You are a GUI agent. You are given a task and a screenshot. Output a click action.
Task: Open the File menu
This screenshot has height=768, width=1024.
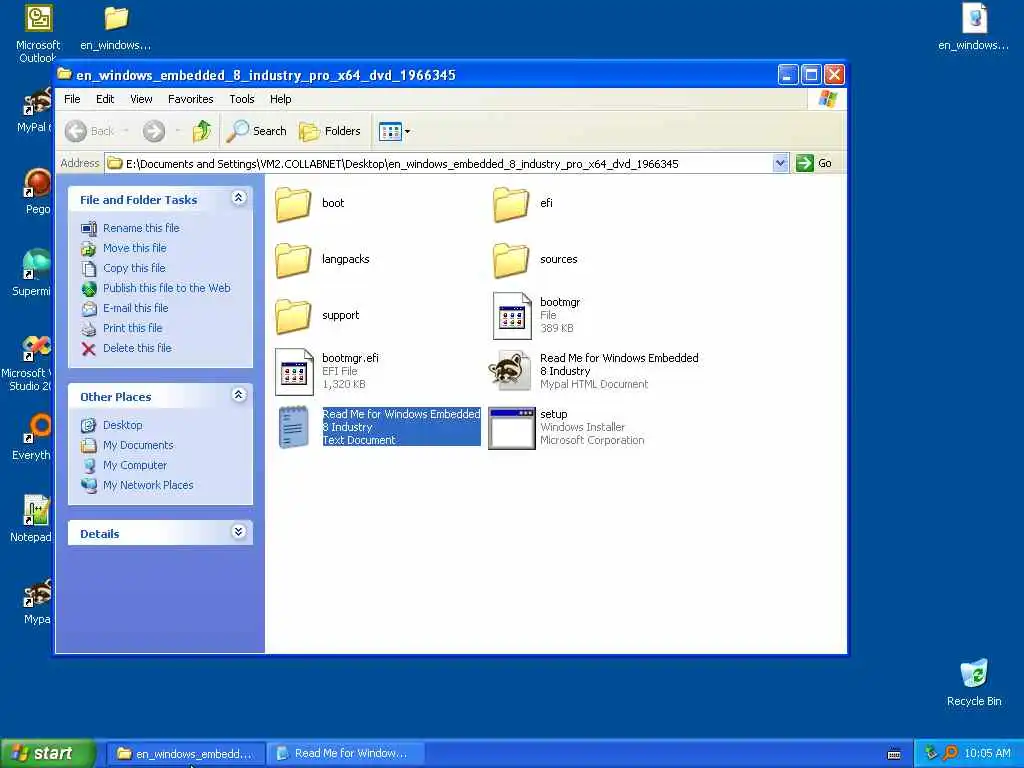coord(72,99)
